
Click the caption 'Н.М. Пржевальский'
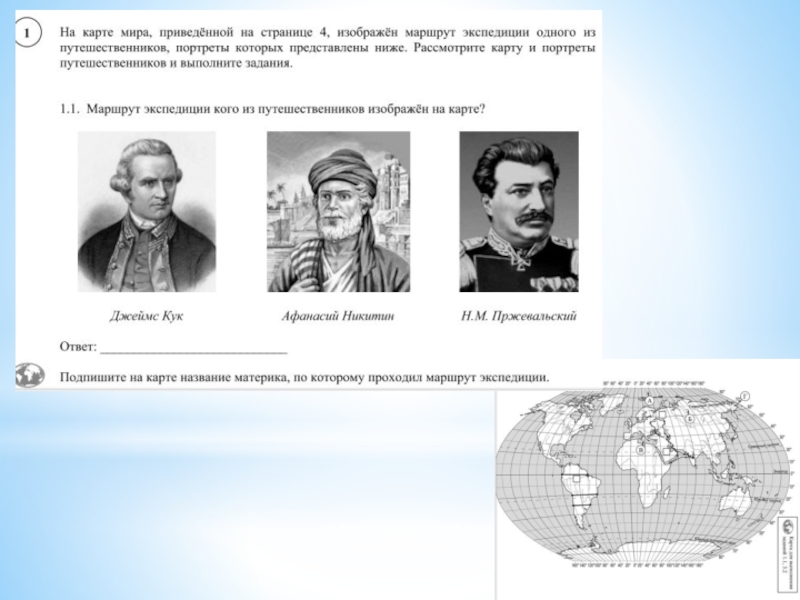[x=519, y=316]
